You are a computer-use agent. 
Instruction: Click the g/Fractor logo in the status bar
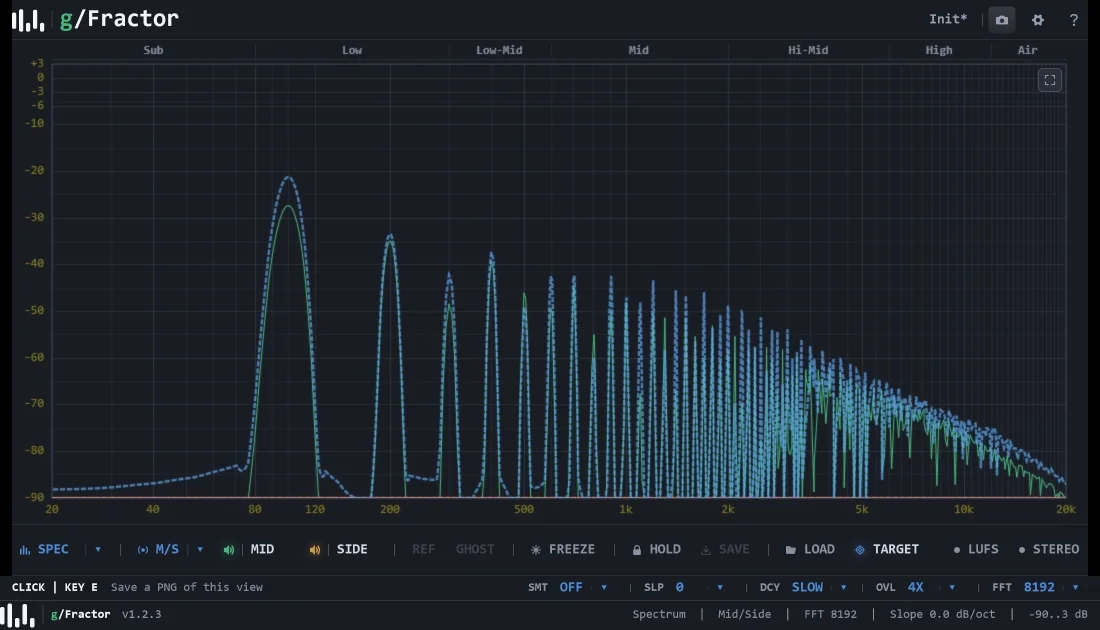pos(18,615)
